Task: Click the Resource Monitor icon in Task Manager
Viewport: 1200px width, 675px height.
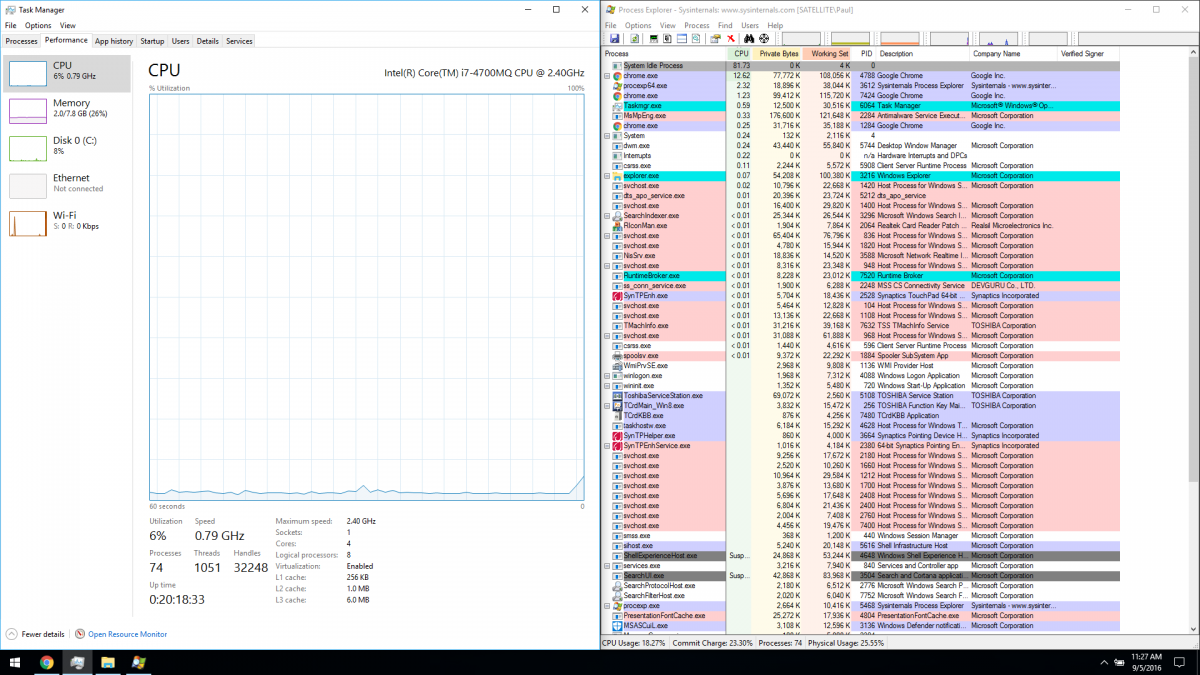Action: 80,634
